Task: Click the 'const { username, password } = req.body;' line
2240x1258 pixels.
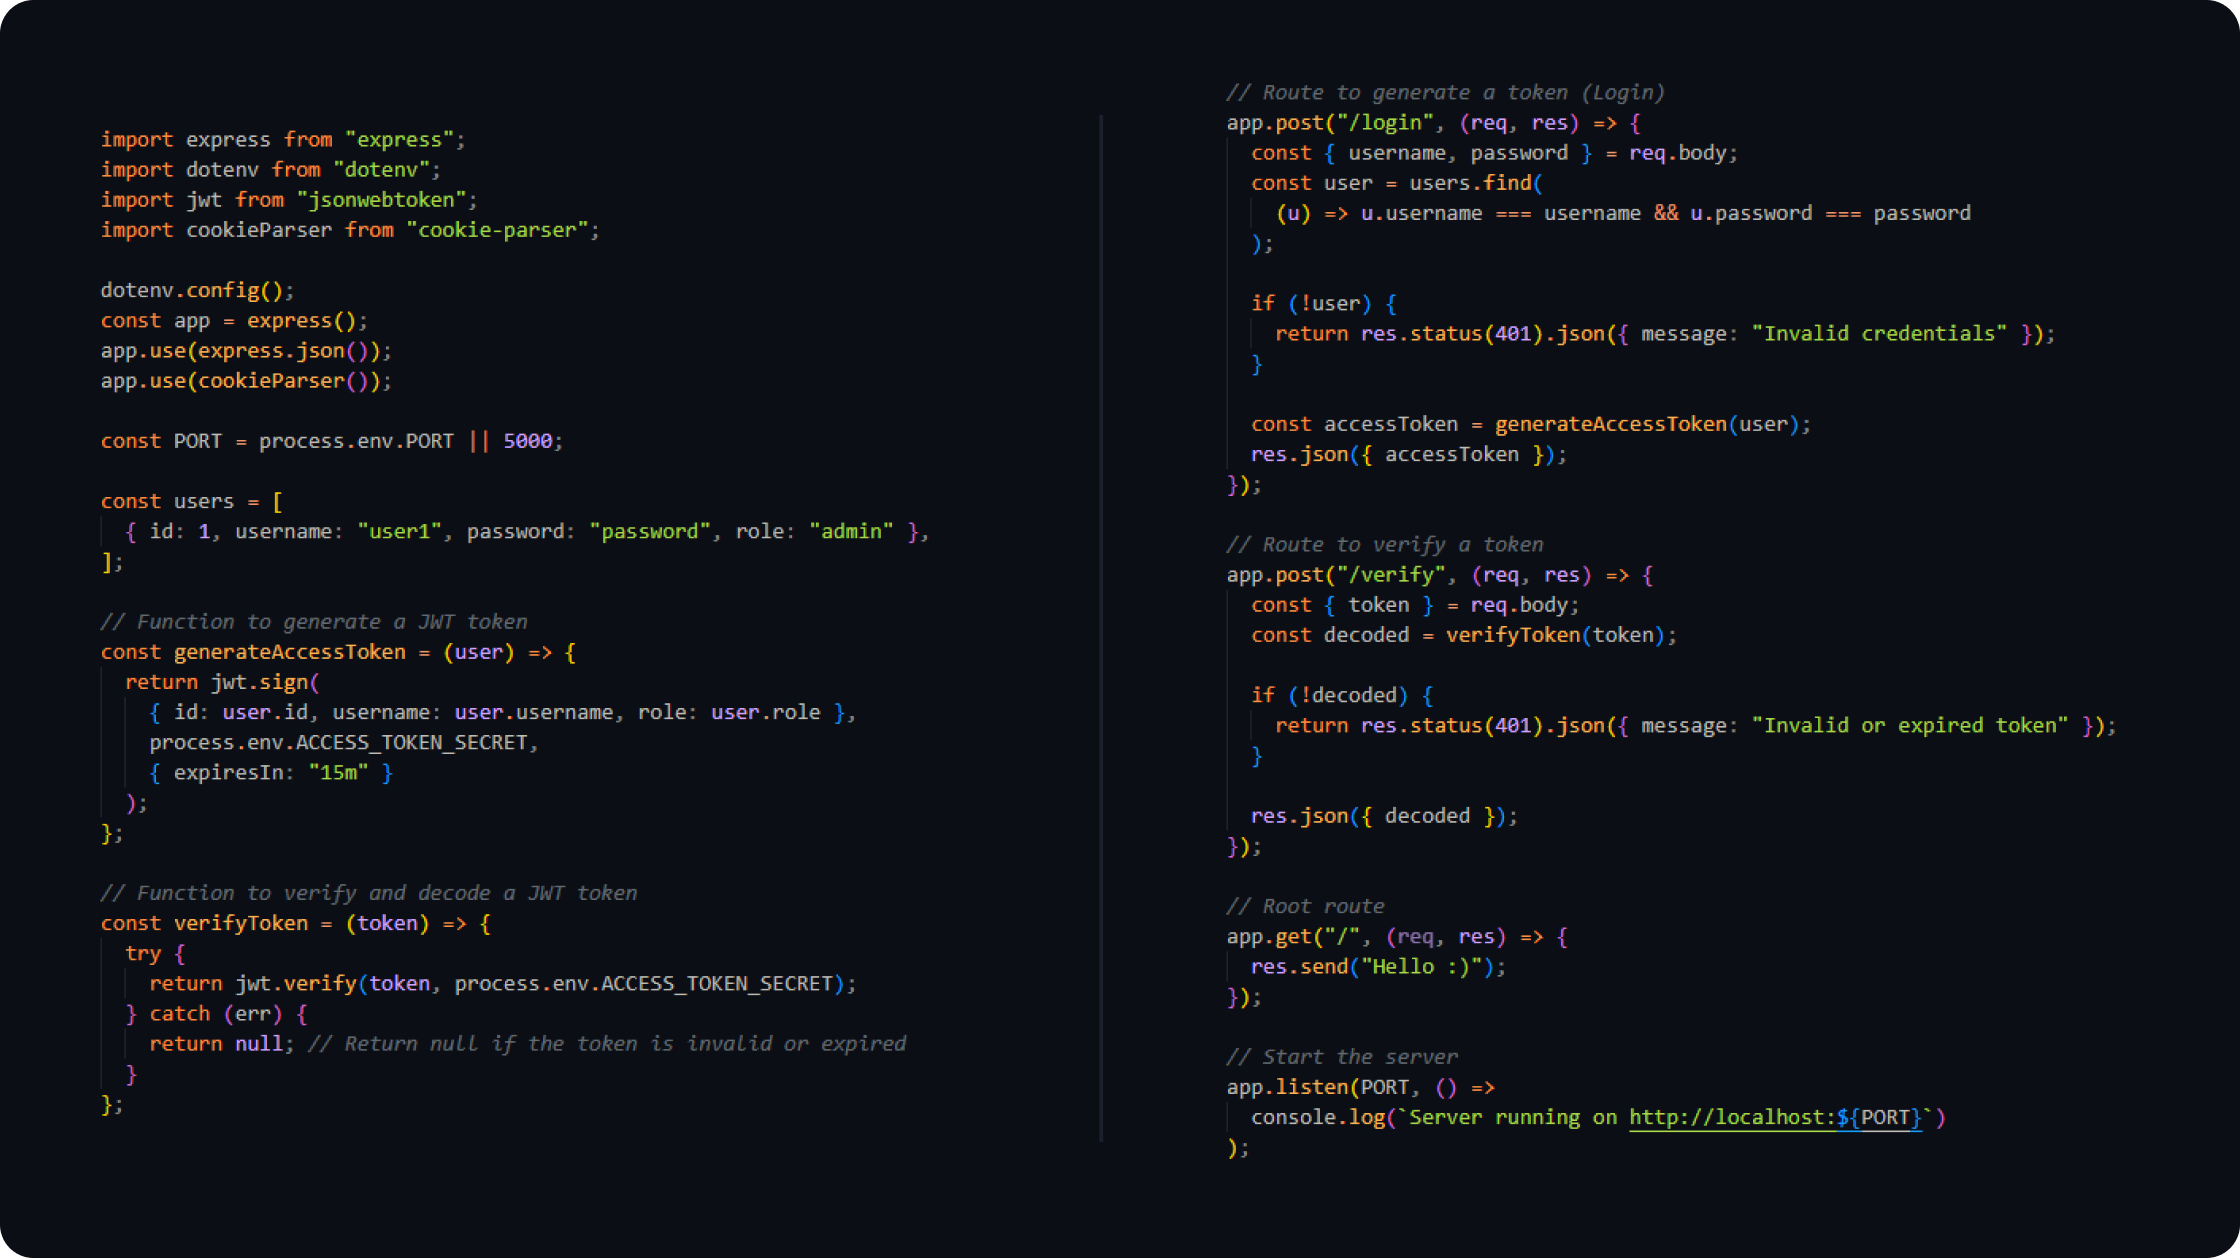Action: pyautogui.click(x=1495, y=152)
